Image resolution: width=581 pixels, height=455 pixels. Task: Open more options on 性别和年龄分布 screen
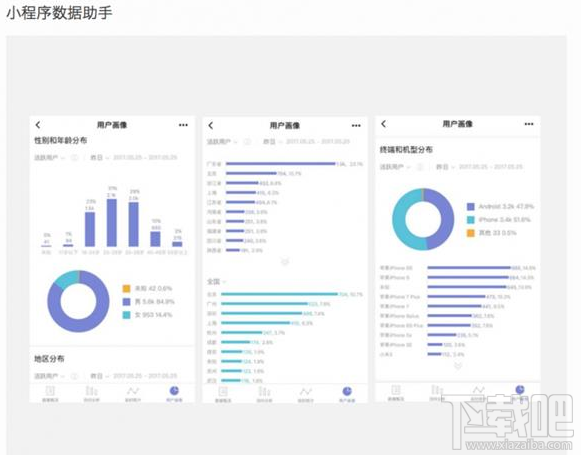point(183,125)
